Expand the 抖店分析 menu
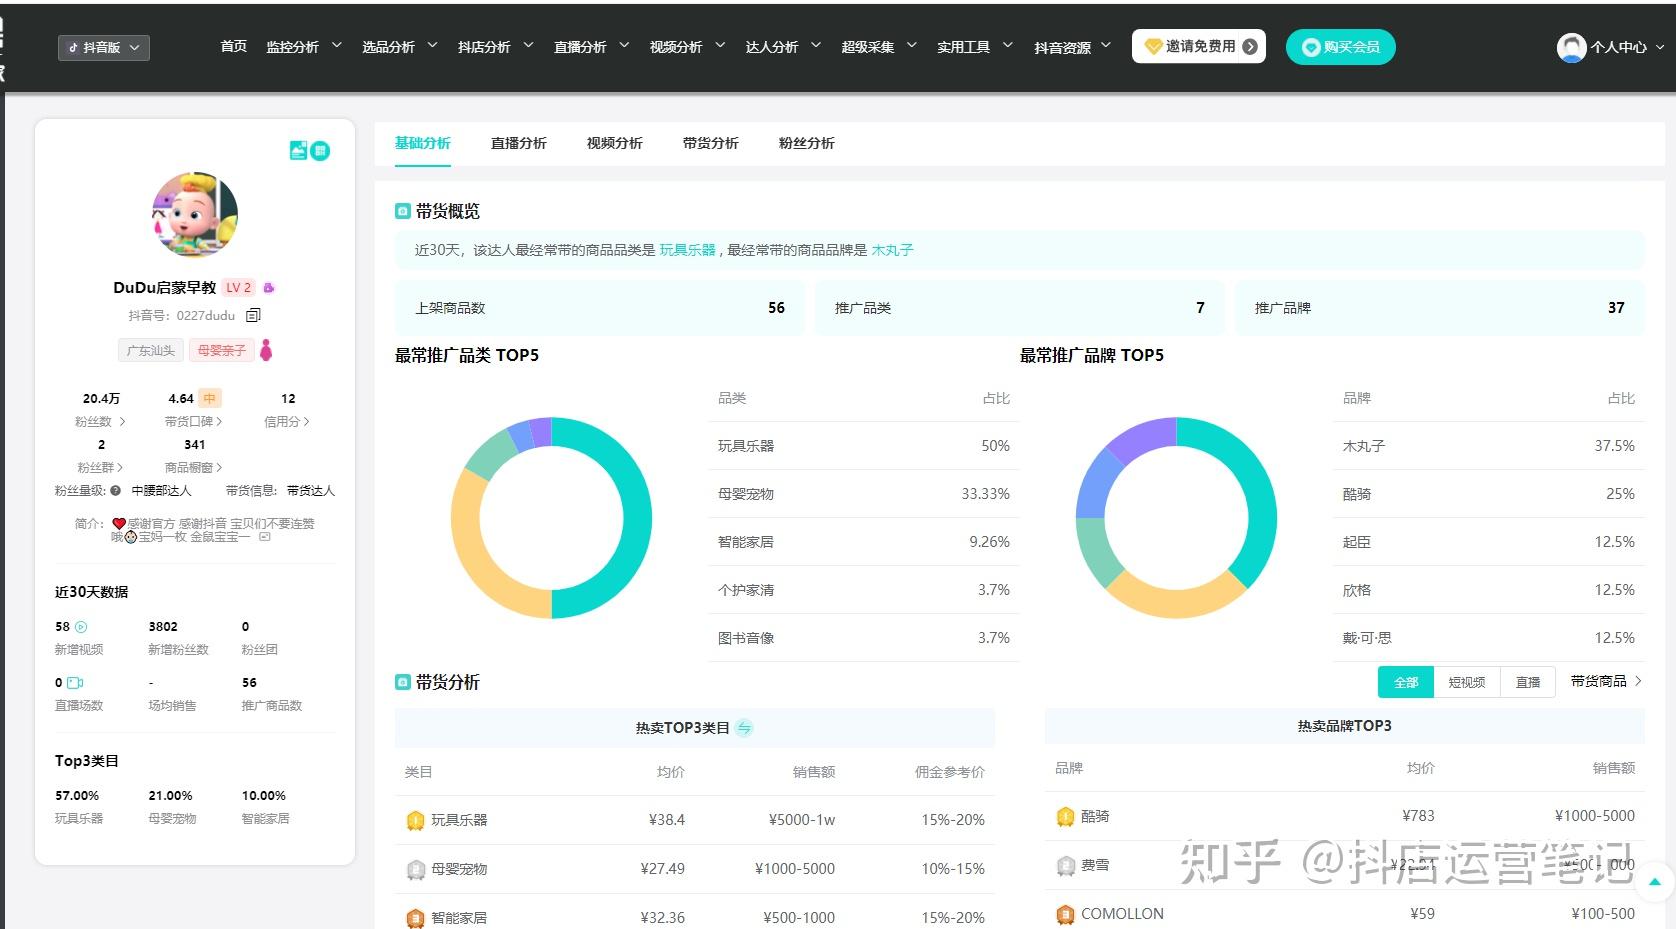Image resolution: width=1676 pixels, height=929 pixels. (x=496, y=47)
